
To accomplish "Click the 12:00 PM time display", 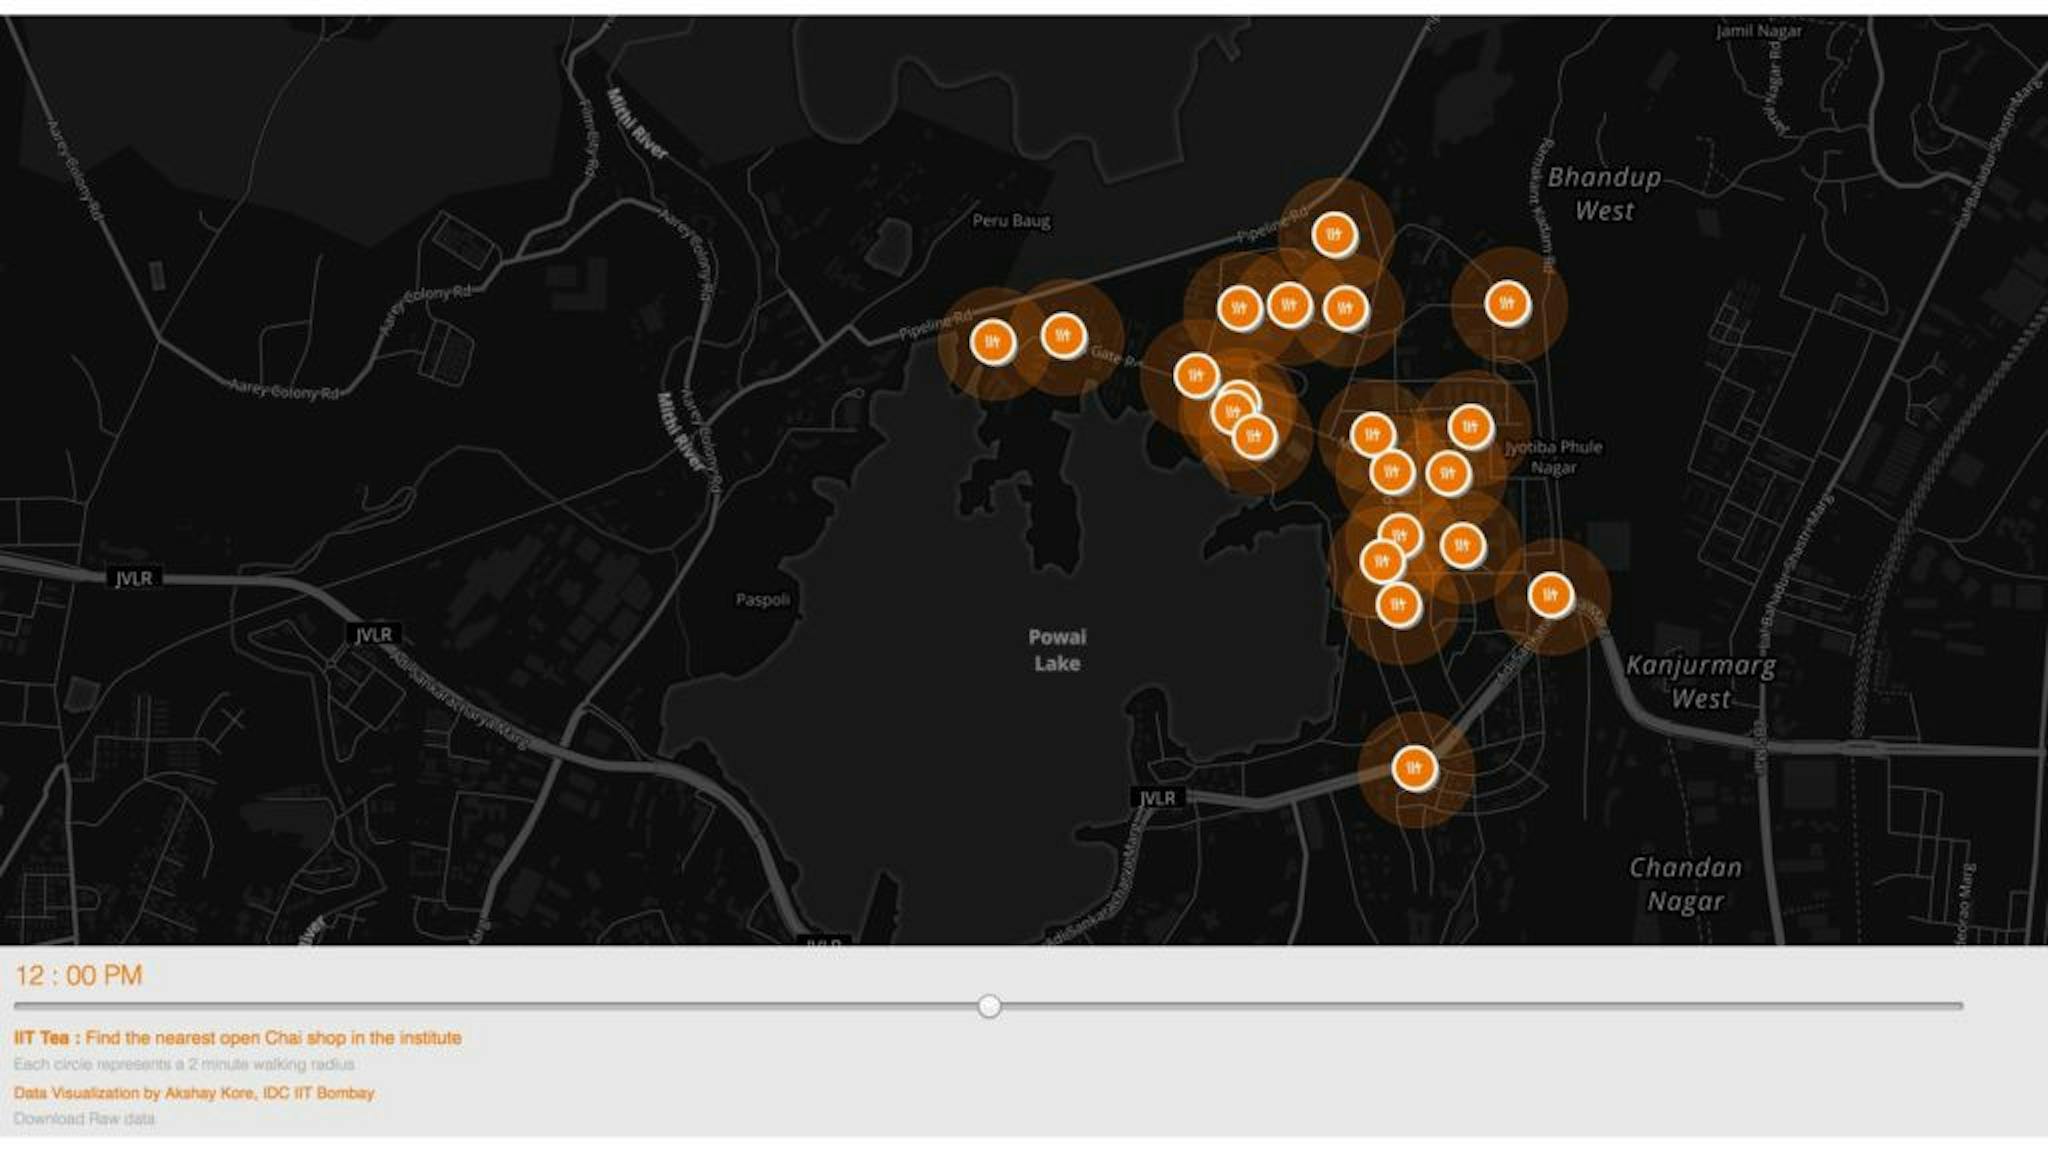I will (x=79, y=975).
